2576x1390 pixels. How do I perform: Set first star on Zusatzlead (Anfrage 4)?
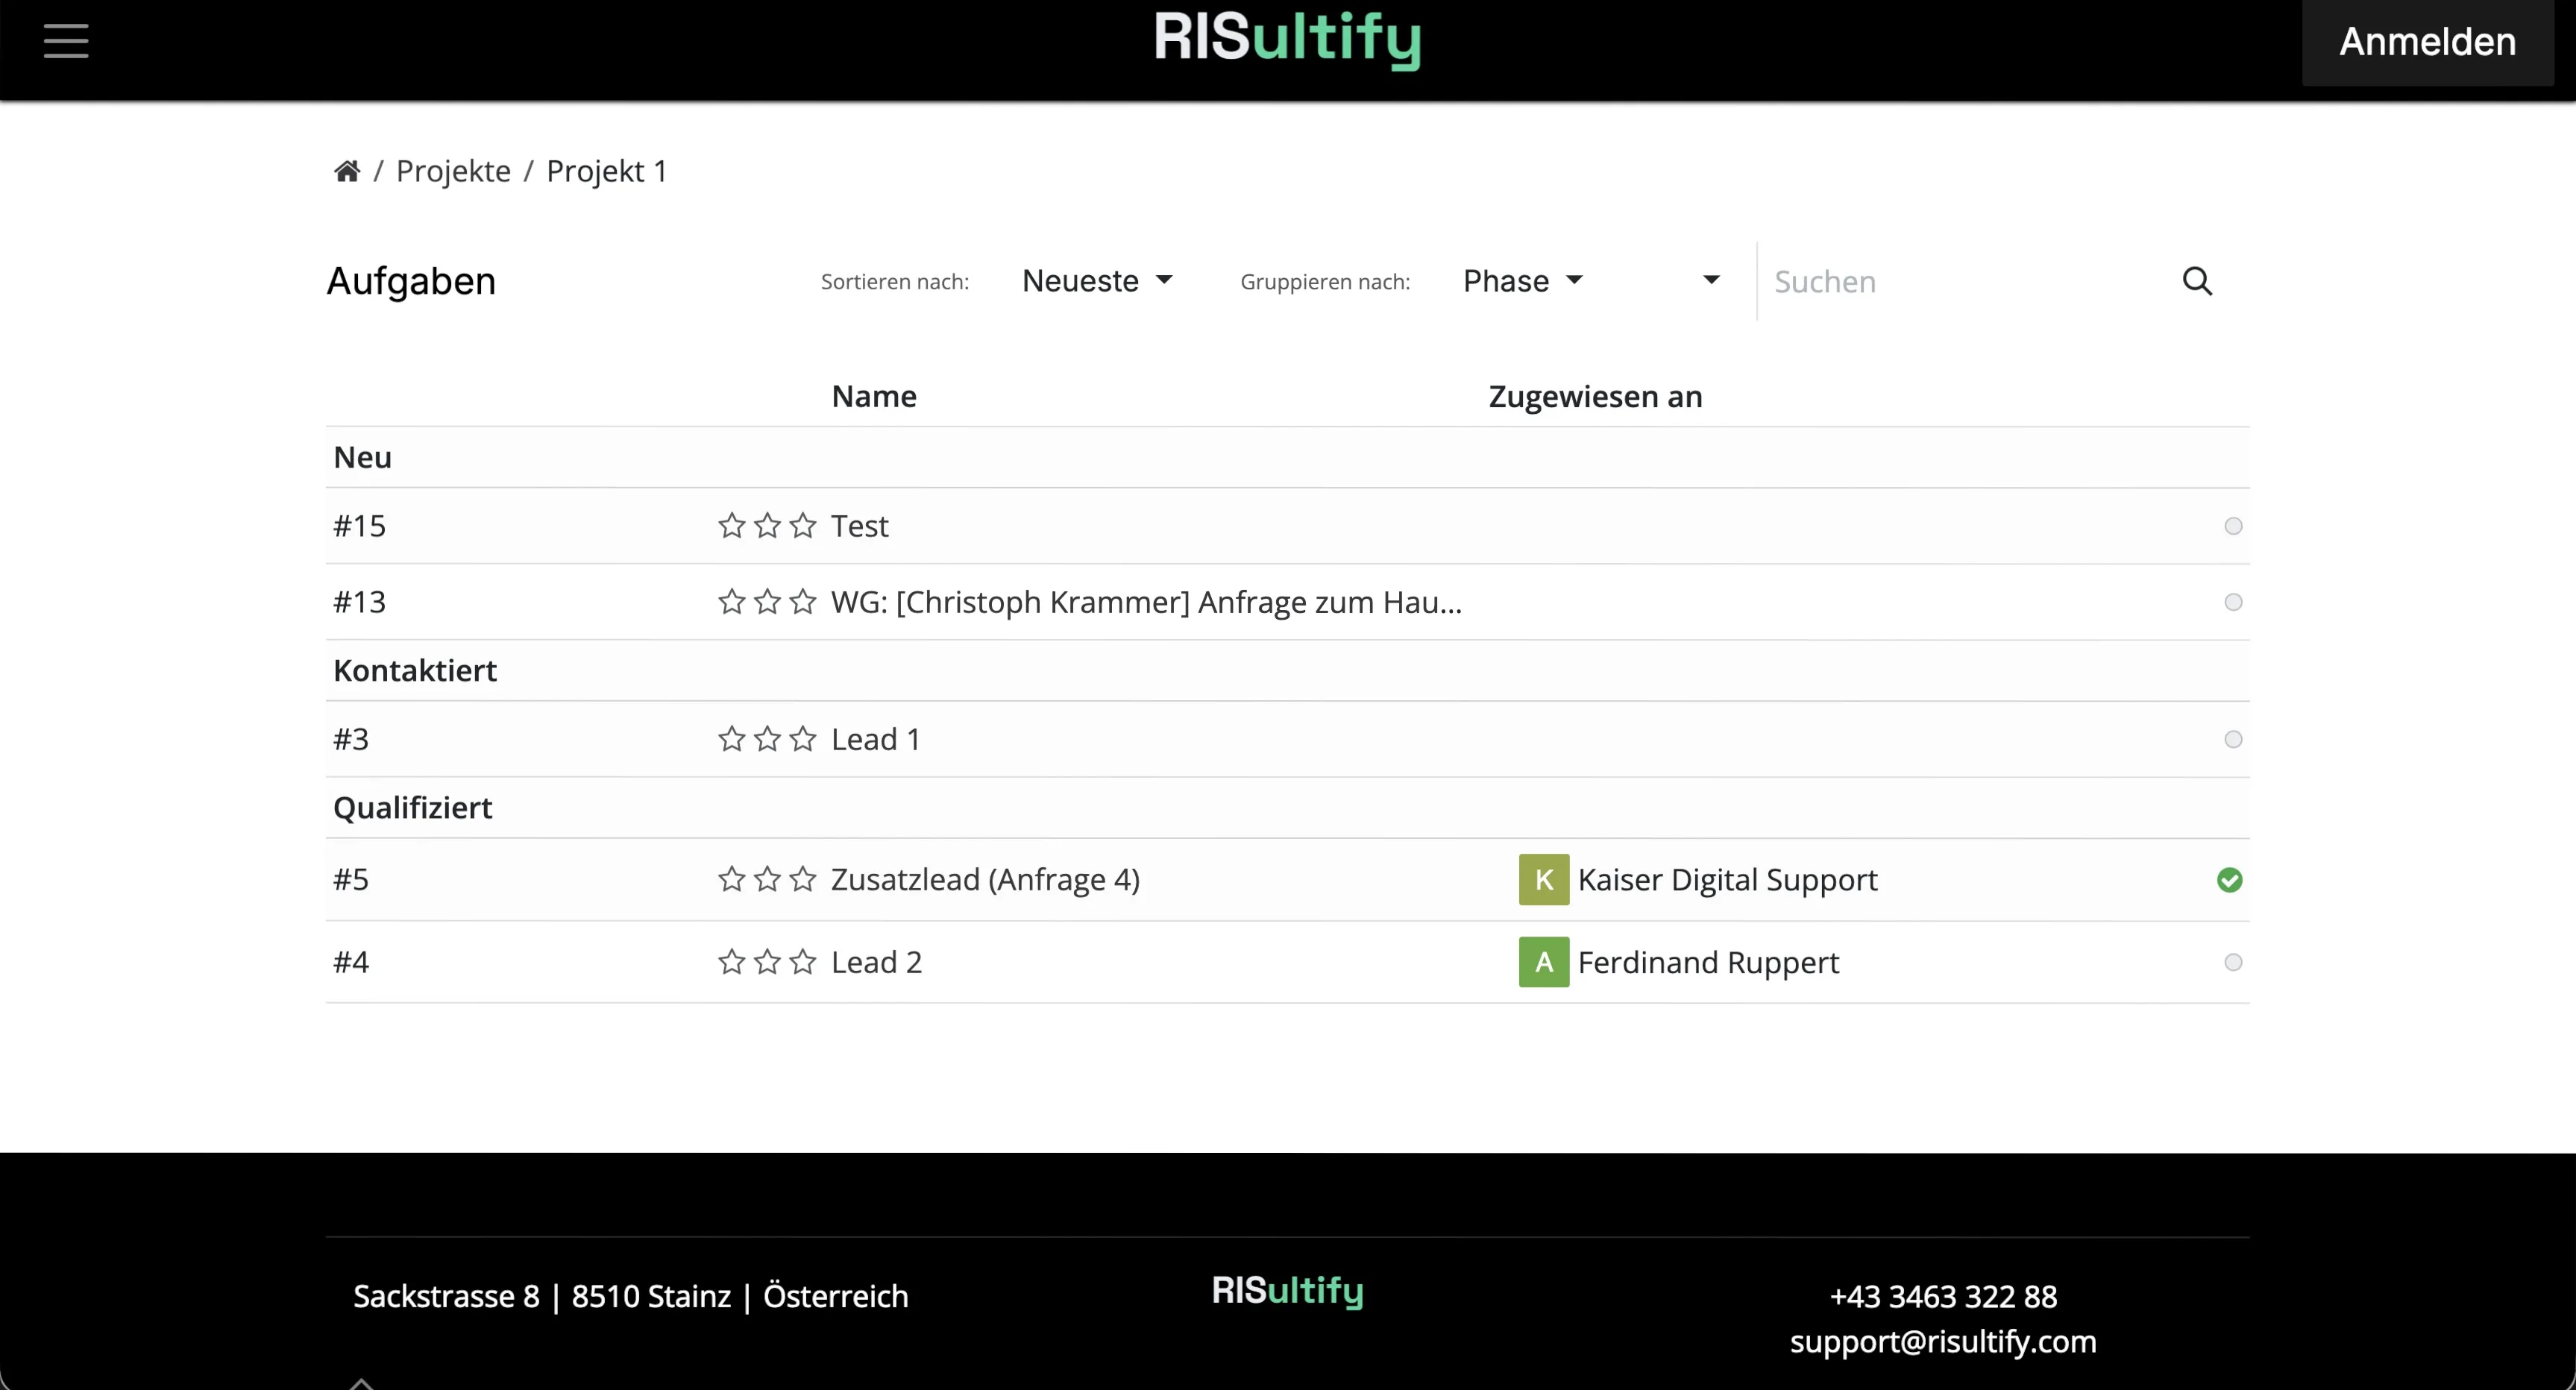point(732,879)
